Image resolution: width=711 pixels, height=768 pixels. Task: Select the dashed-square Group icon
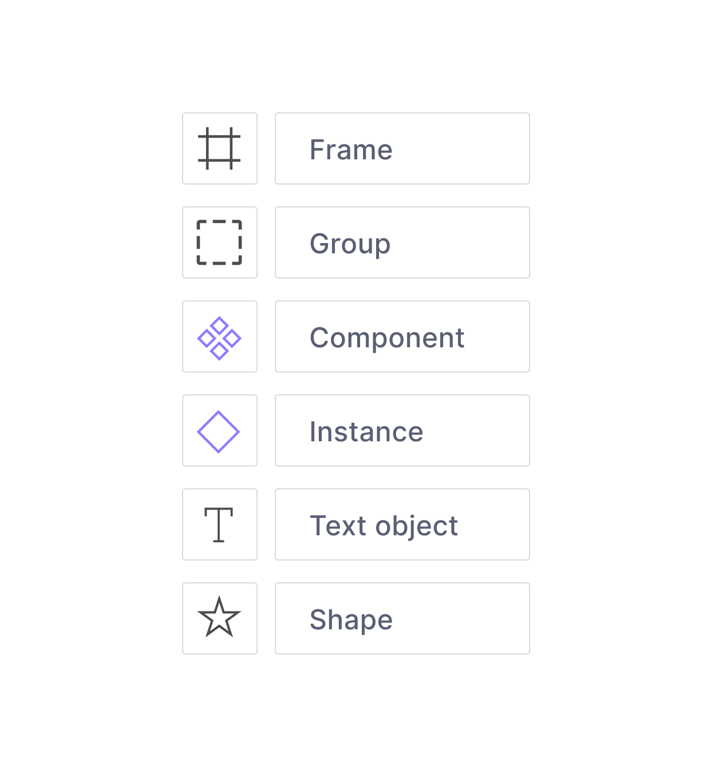[219, 242]
